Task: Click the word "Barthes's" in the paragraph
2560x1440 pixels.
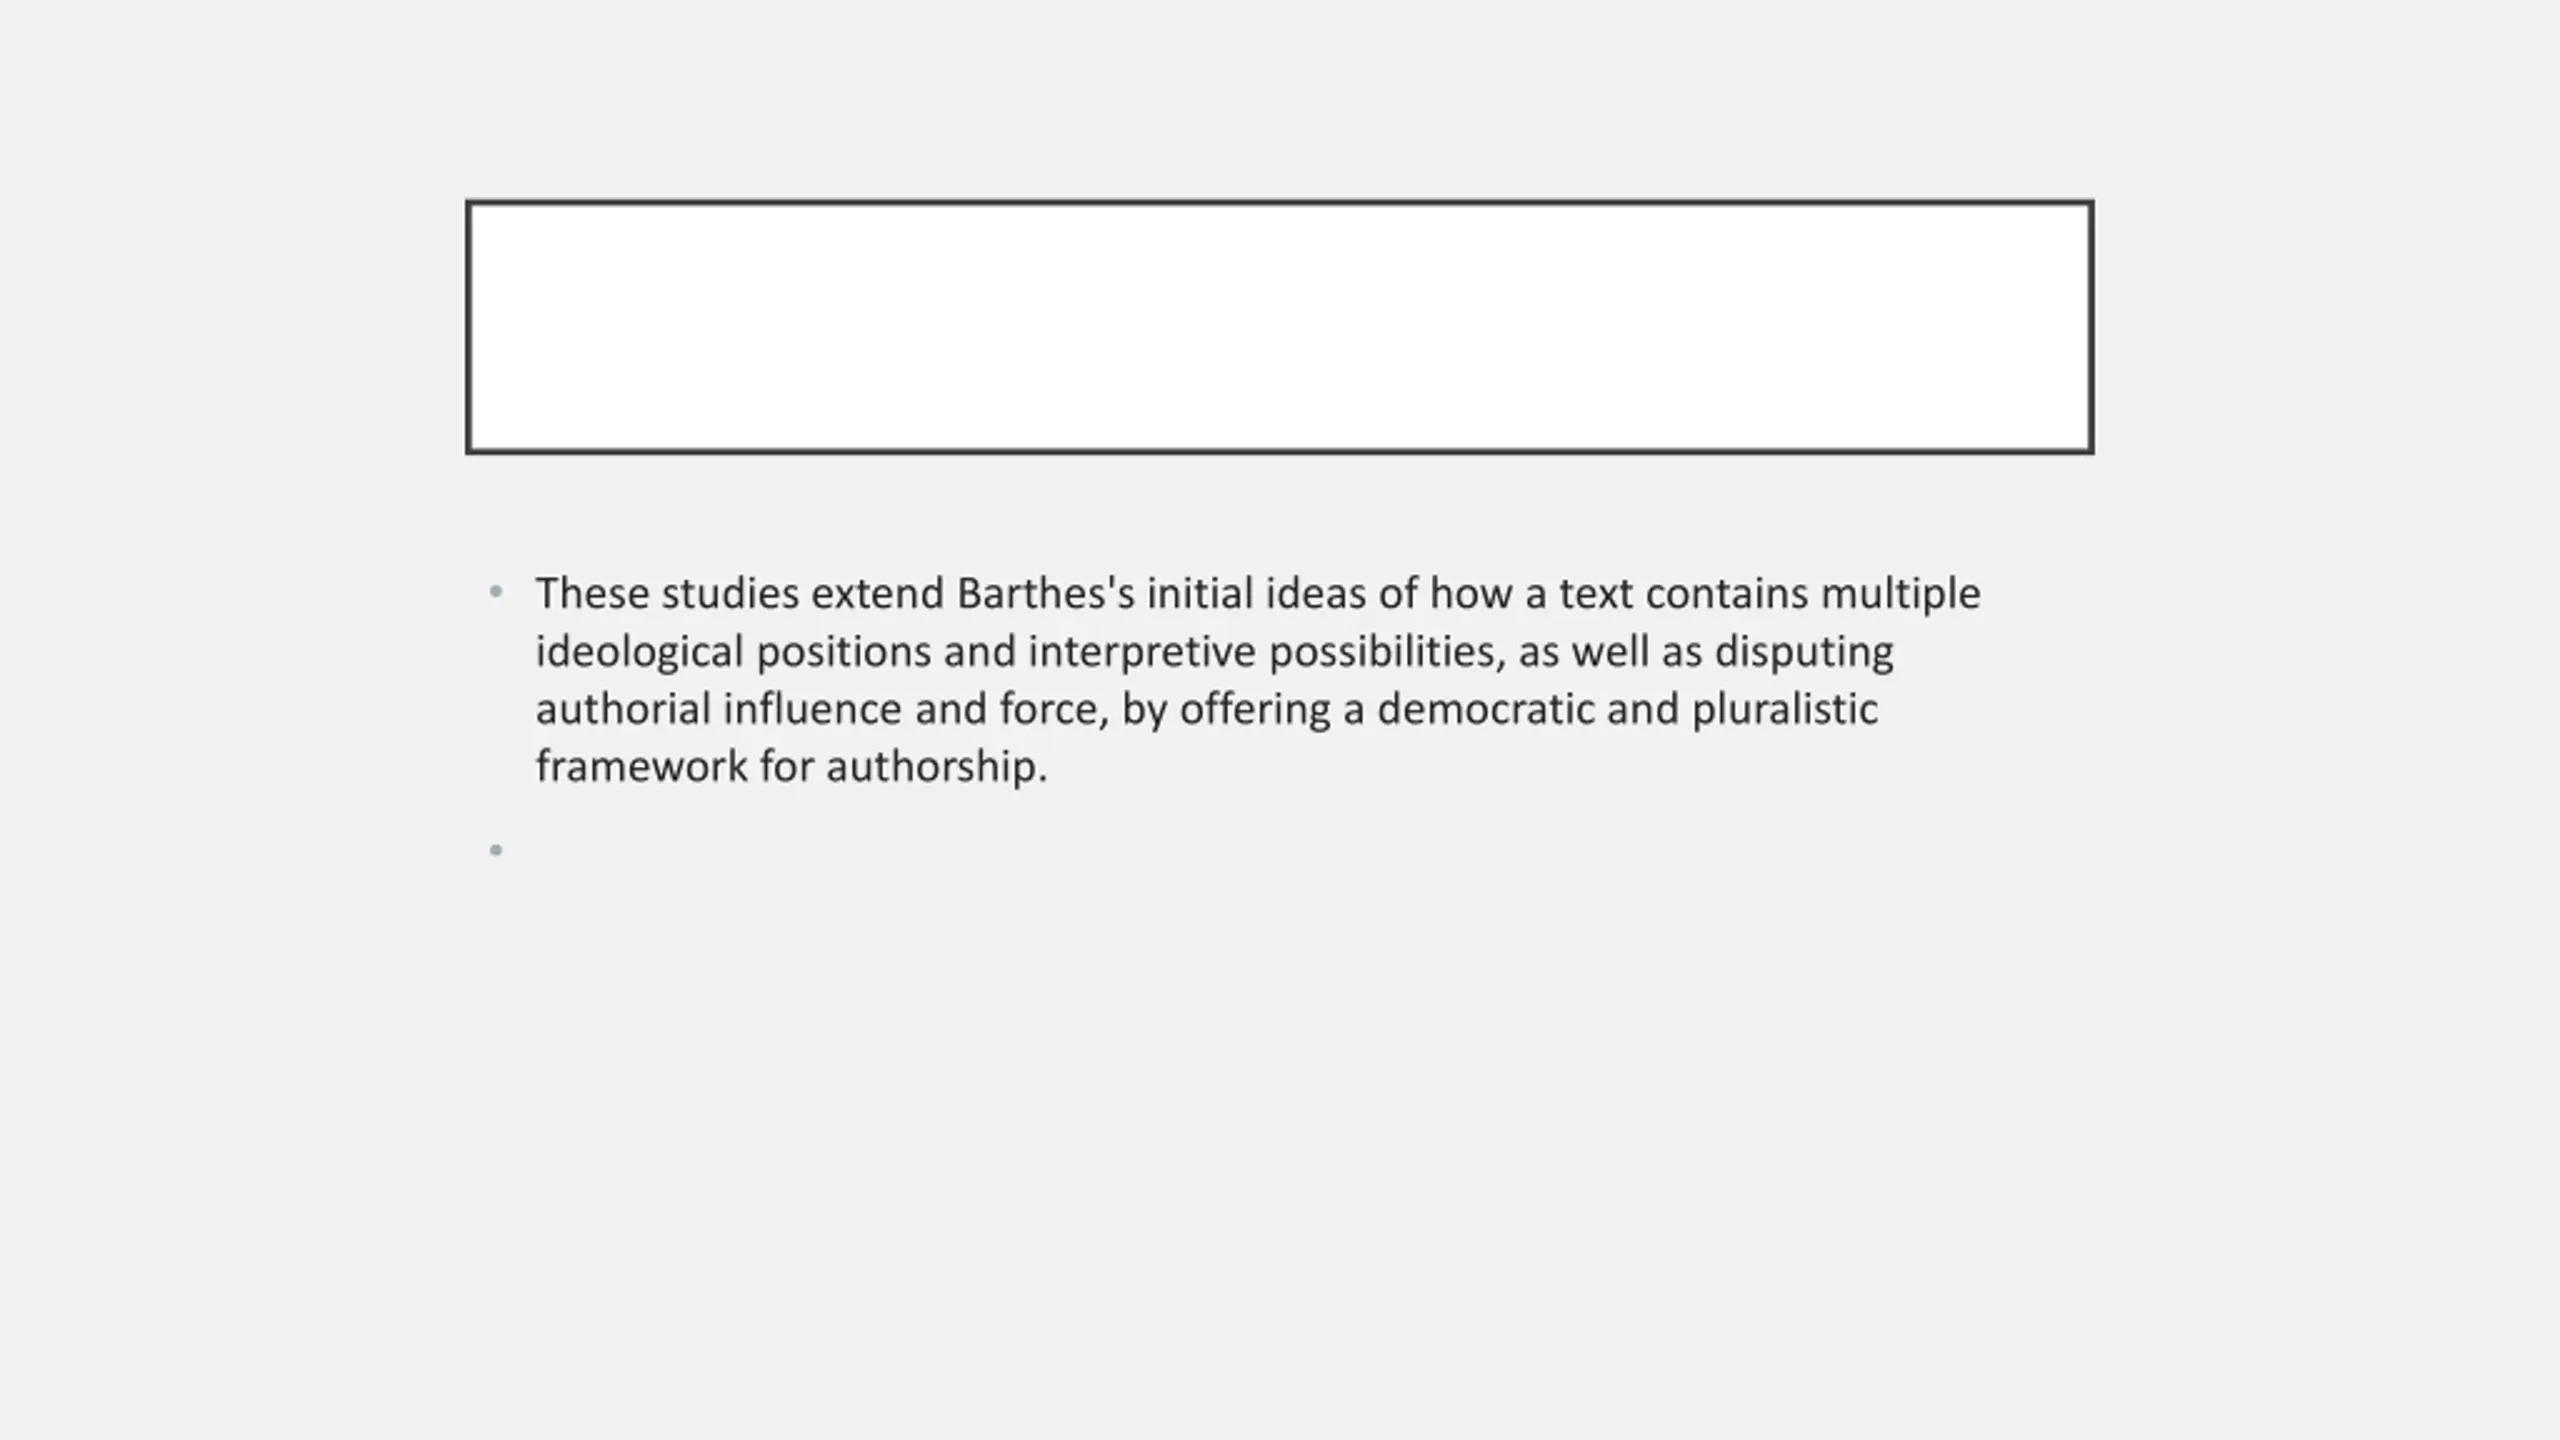Action: pos(1045,593)
